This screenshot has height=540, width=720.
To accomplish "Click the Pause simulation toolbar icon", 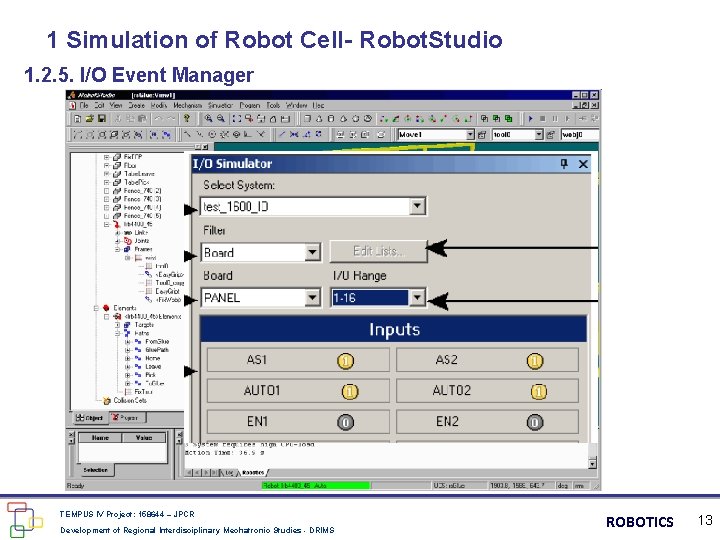I will [555, 118].
